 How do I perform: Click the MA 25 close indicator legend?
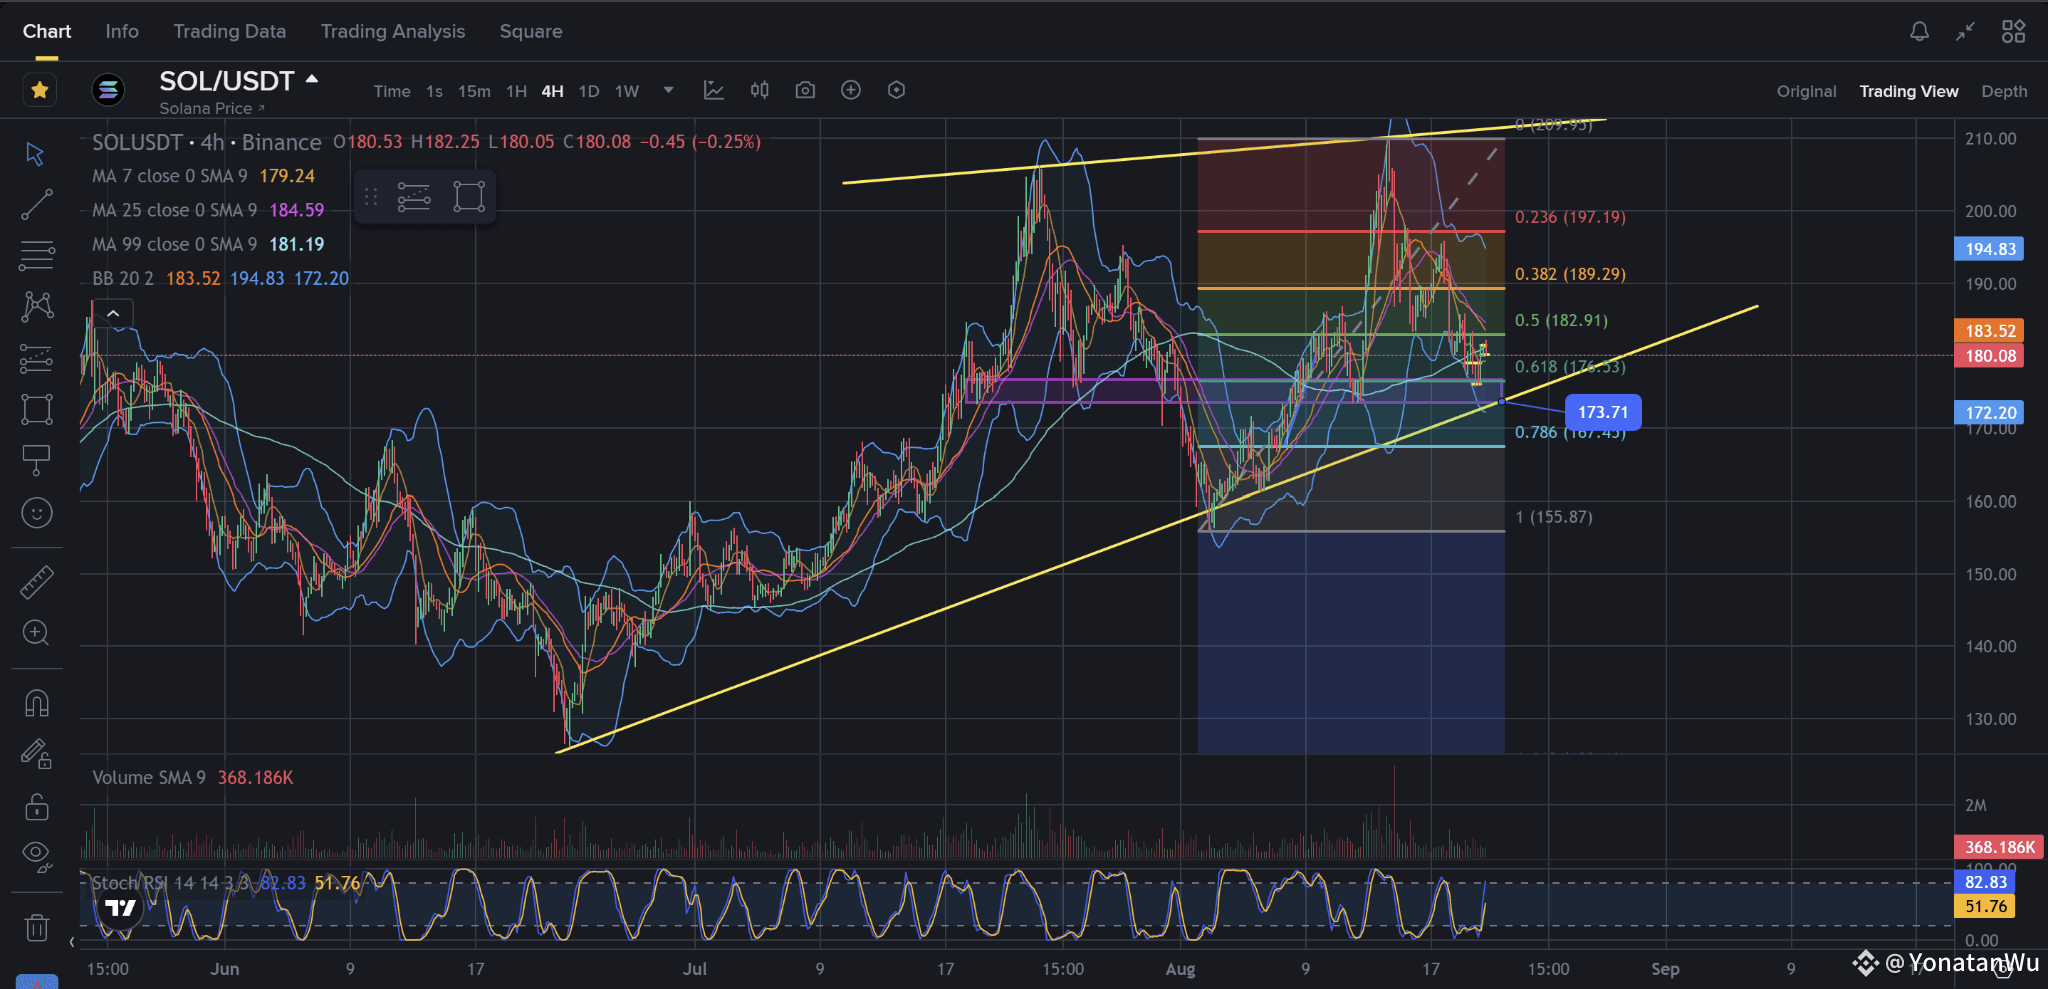208,210
